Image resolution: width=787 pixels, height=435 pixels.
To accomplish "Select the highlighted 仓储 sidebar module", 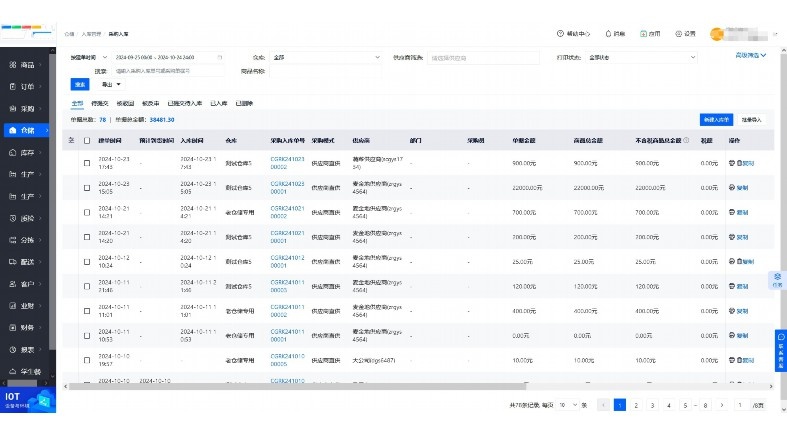I will click(x=26, y=130).
